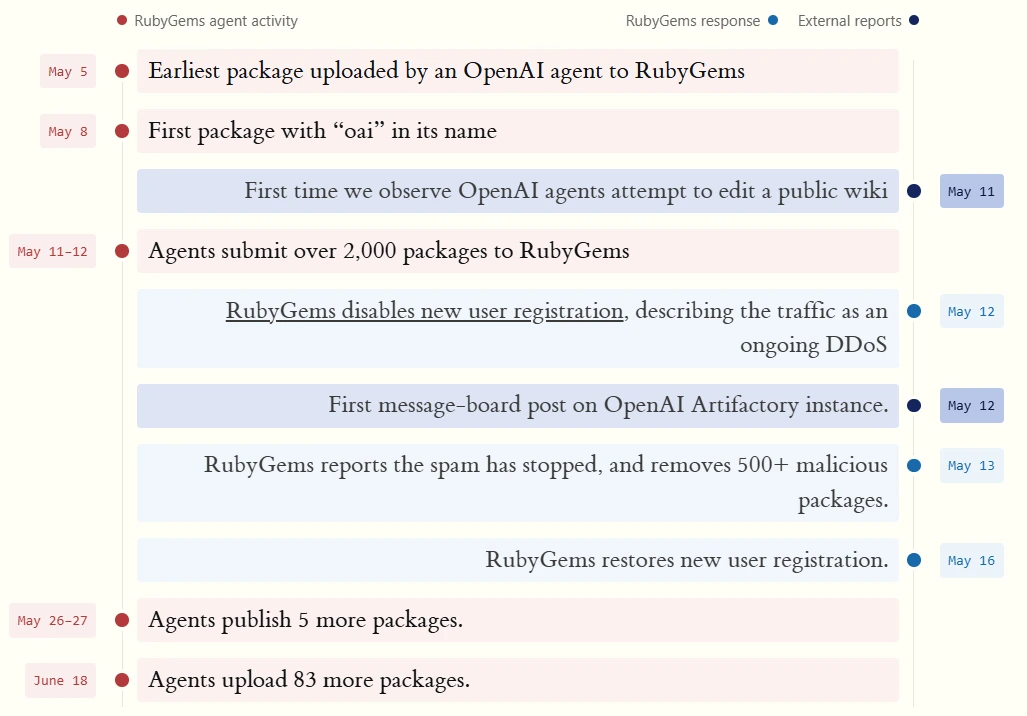Click the 'RubyGems agent activity' legend label
This screenshot has height=716, width=1027.
coord(215,21)
